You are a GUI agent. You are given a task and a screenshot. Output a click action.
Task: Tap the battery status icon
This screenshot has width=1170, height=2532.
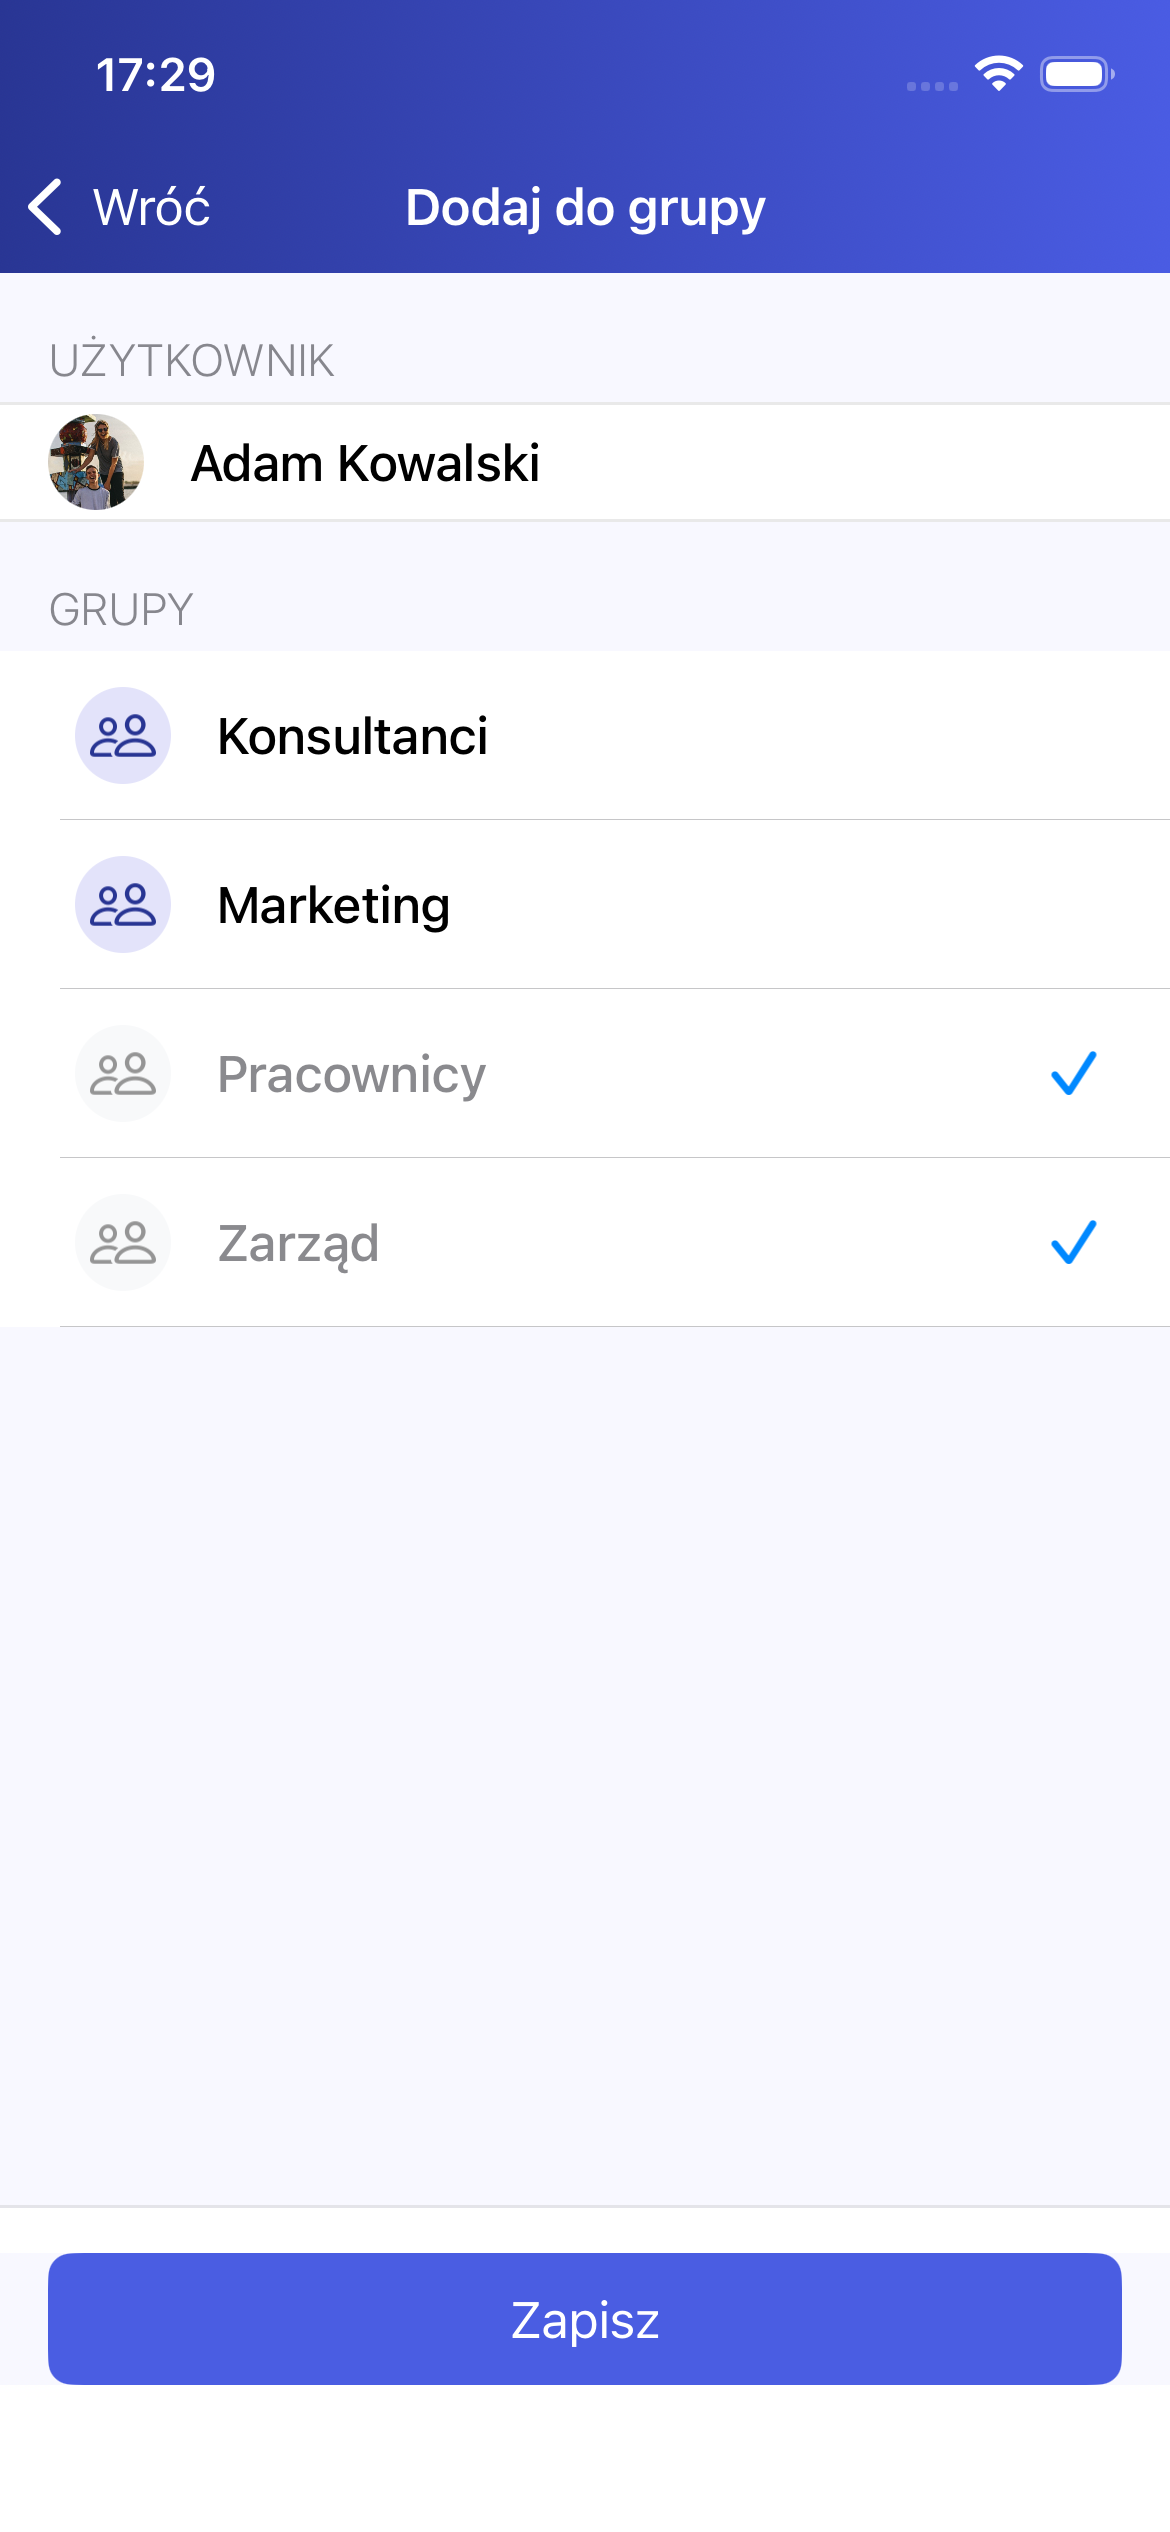(x=1076, y=74)
